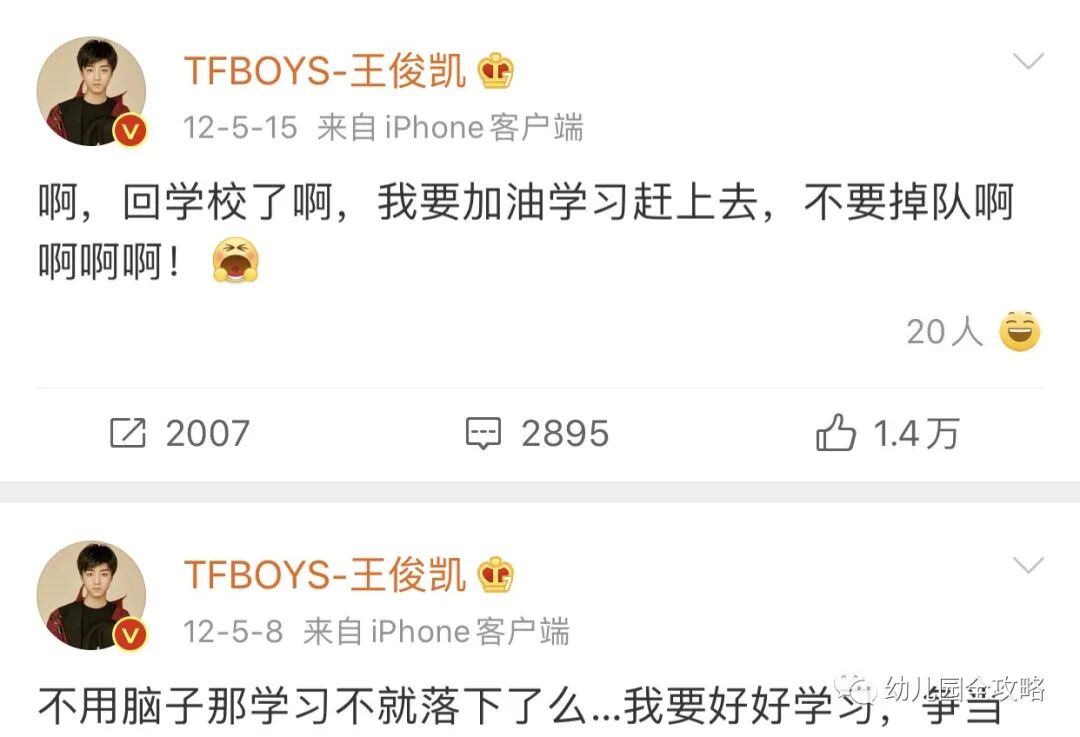1080x737 pixels.
Task: Tap the repost icon showing 2007
Action: click(128, 433)
